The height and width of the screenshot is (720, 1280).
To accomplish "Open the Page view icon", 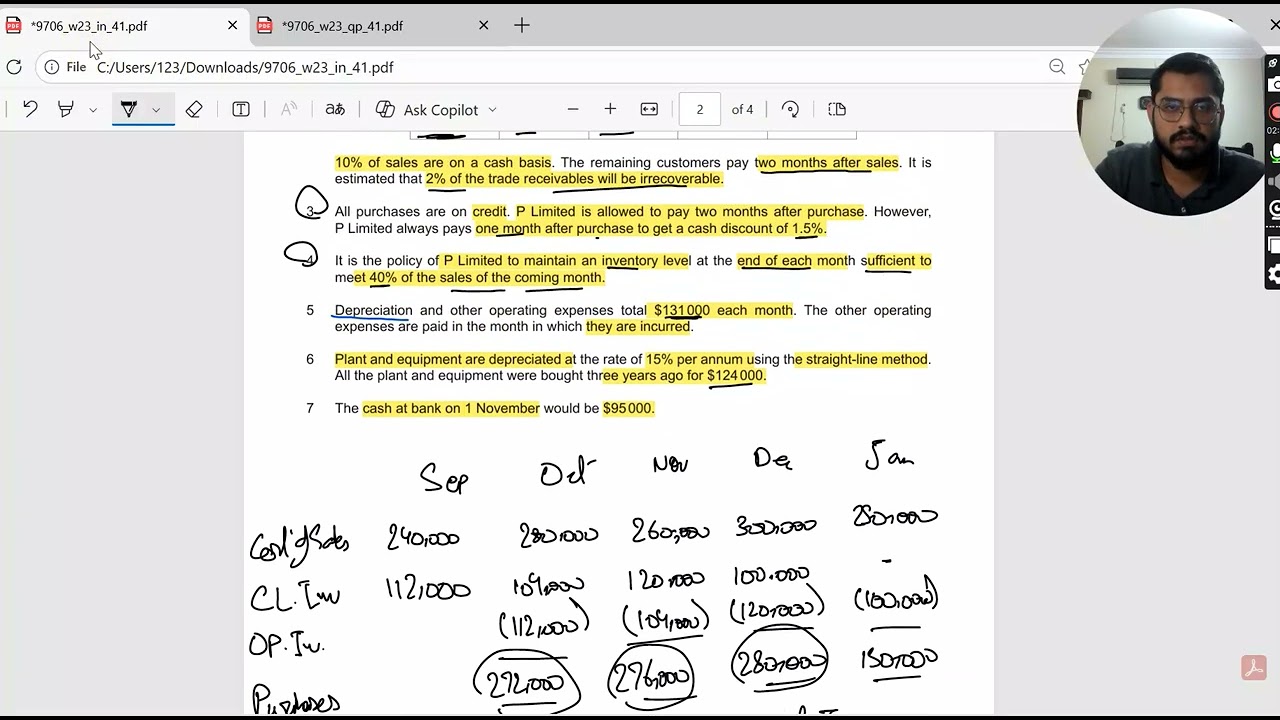I will coord(837,109).
